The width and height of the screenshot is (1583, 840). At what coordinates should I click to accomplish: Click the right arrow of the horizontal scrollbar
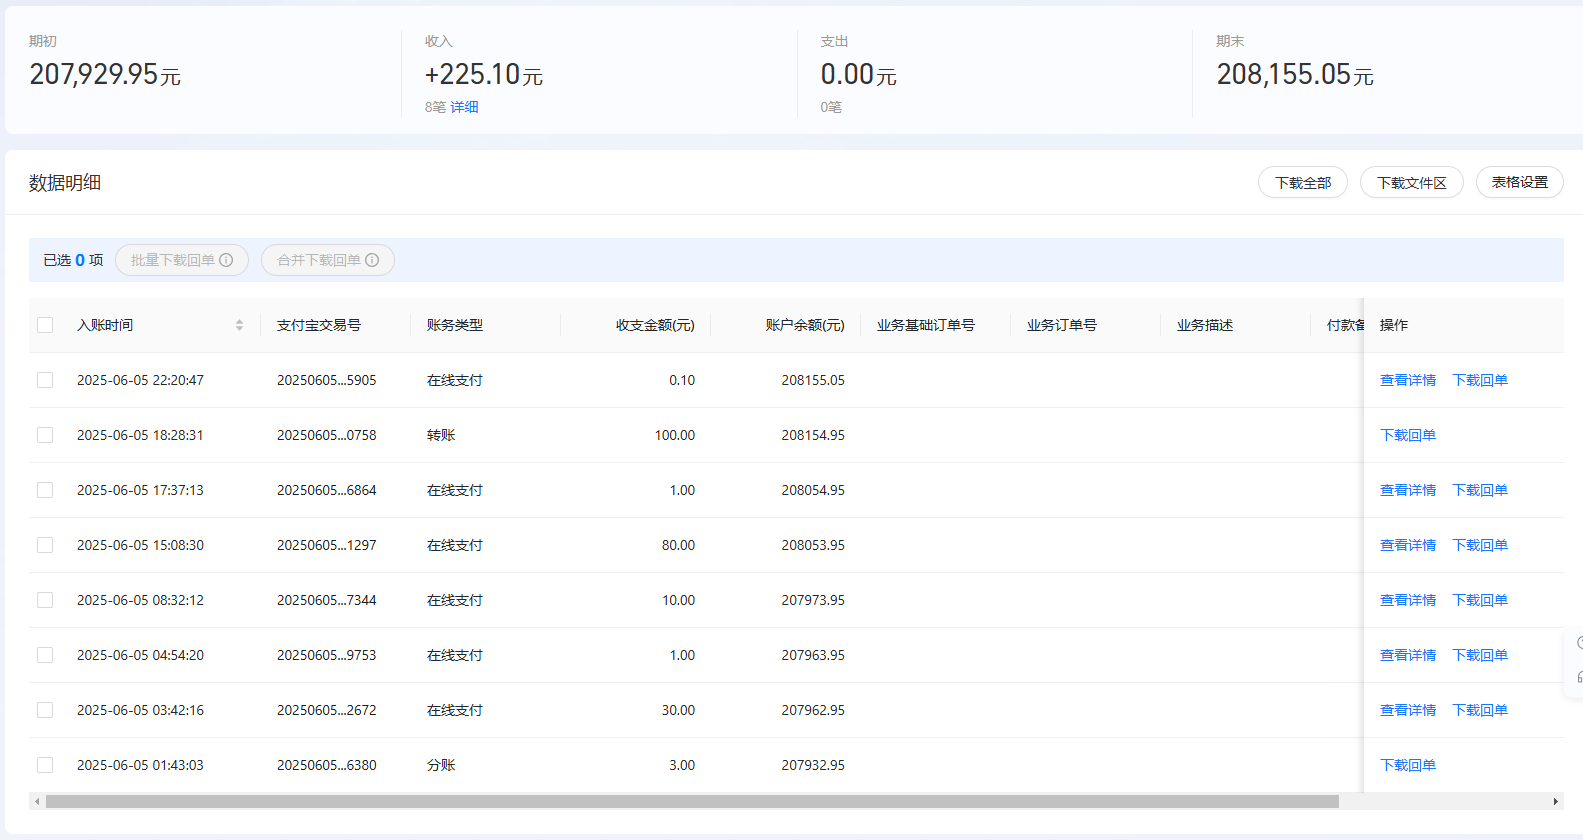1555,801
